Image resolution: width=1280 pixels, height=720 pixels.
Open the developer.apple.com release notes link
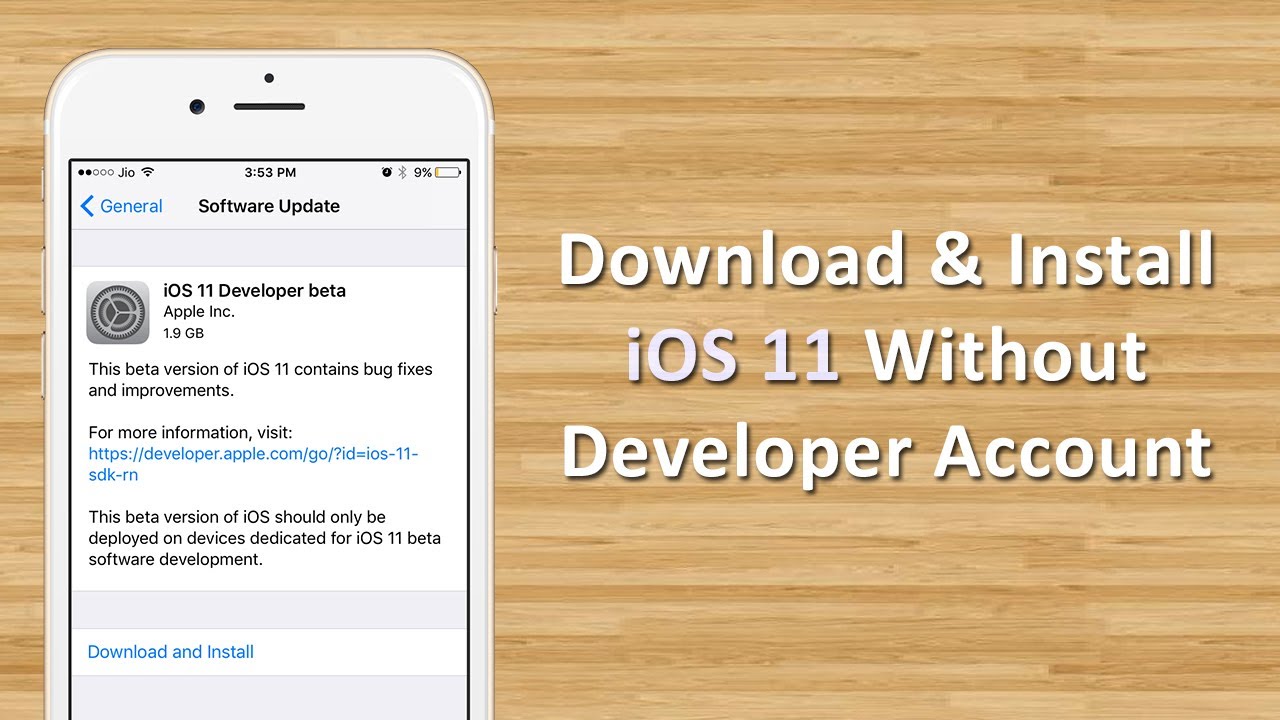253,464
